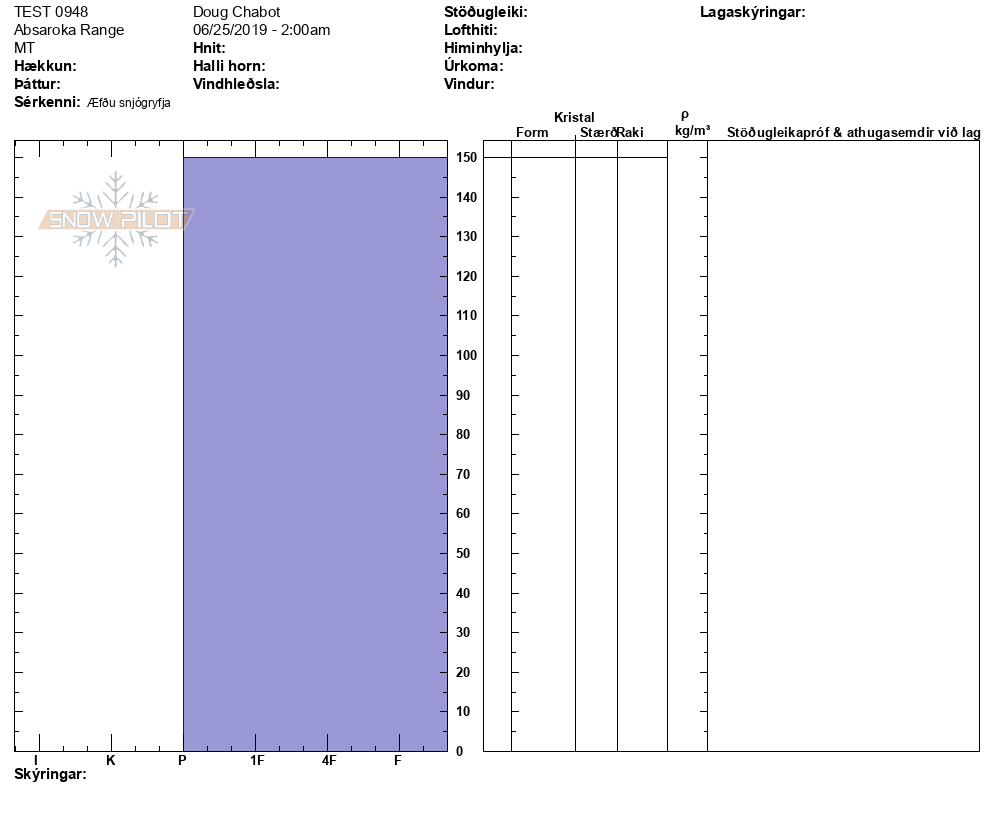
Task: Click the 'Stöðugleiki:' label
Action: click(486, 12)
